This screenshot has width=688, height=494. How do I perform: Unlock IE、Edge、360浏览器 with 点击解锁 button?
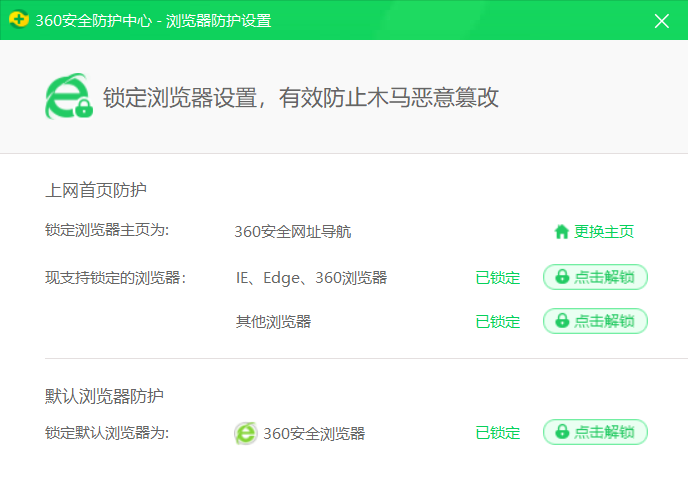[595, 277]
